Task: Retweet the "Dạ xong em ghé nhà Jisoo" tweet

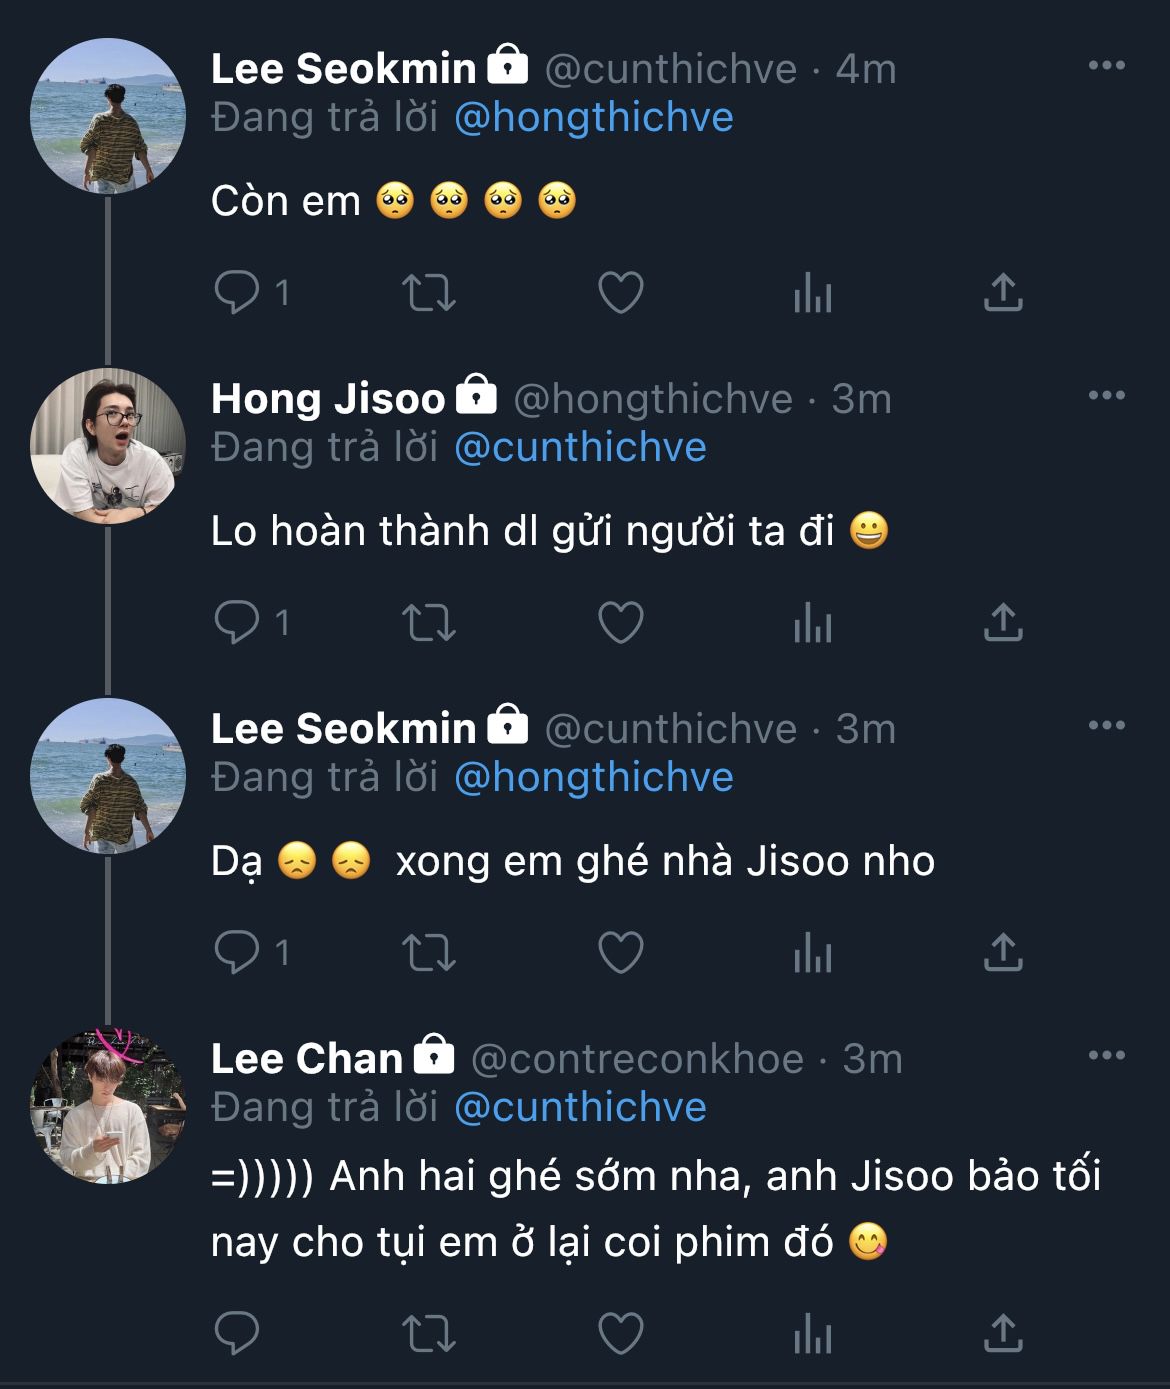Action: coord(428,953)
